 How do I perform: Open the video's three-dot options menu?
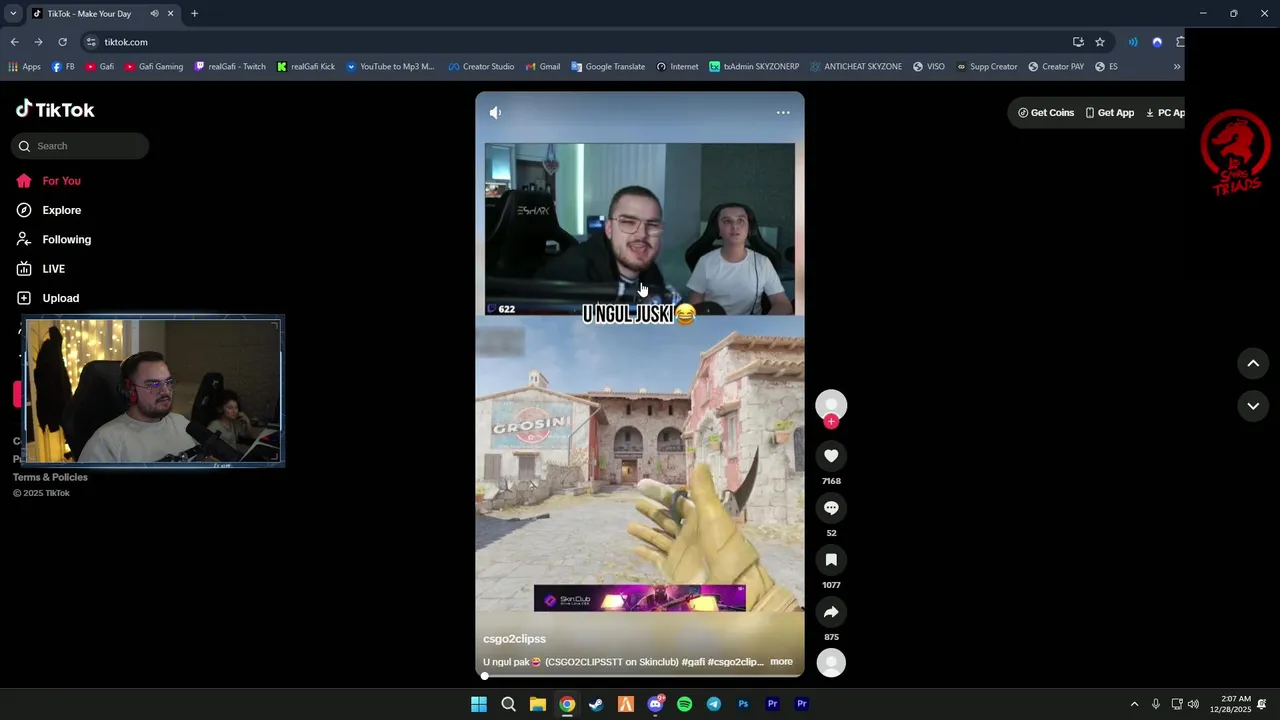(783, 113)
